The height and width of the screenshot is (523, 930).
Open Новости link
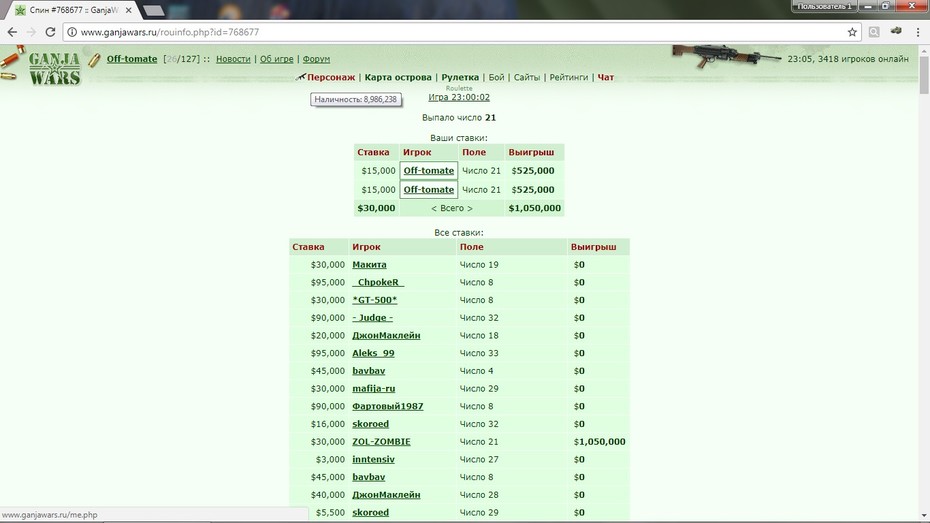pyautogui.click(x=233, y=59)
